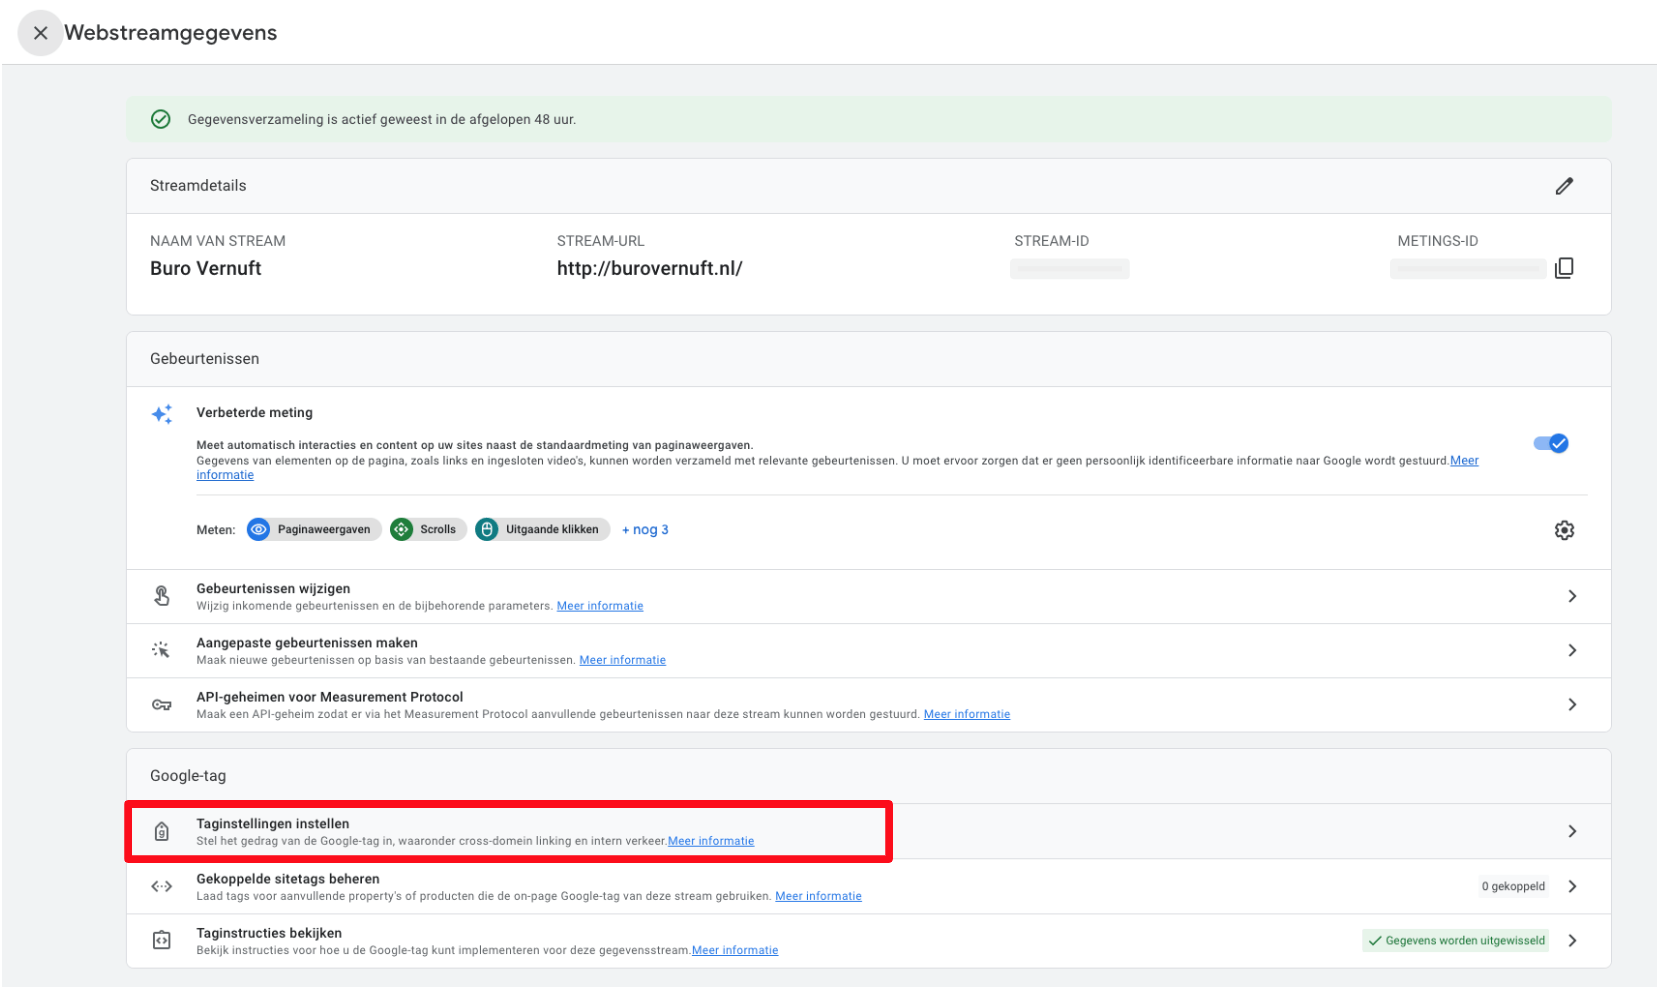Open Meer informatie link for Gekoppelde sitetags
Screen dimensions: 1657x989
point(818,896)
